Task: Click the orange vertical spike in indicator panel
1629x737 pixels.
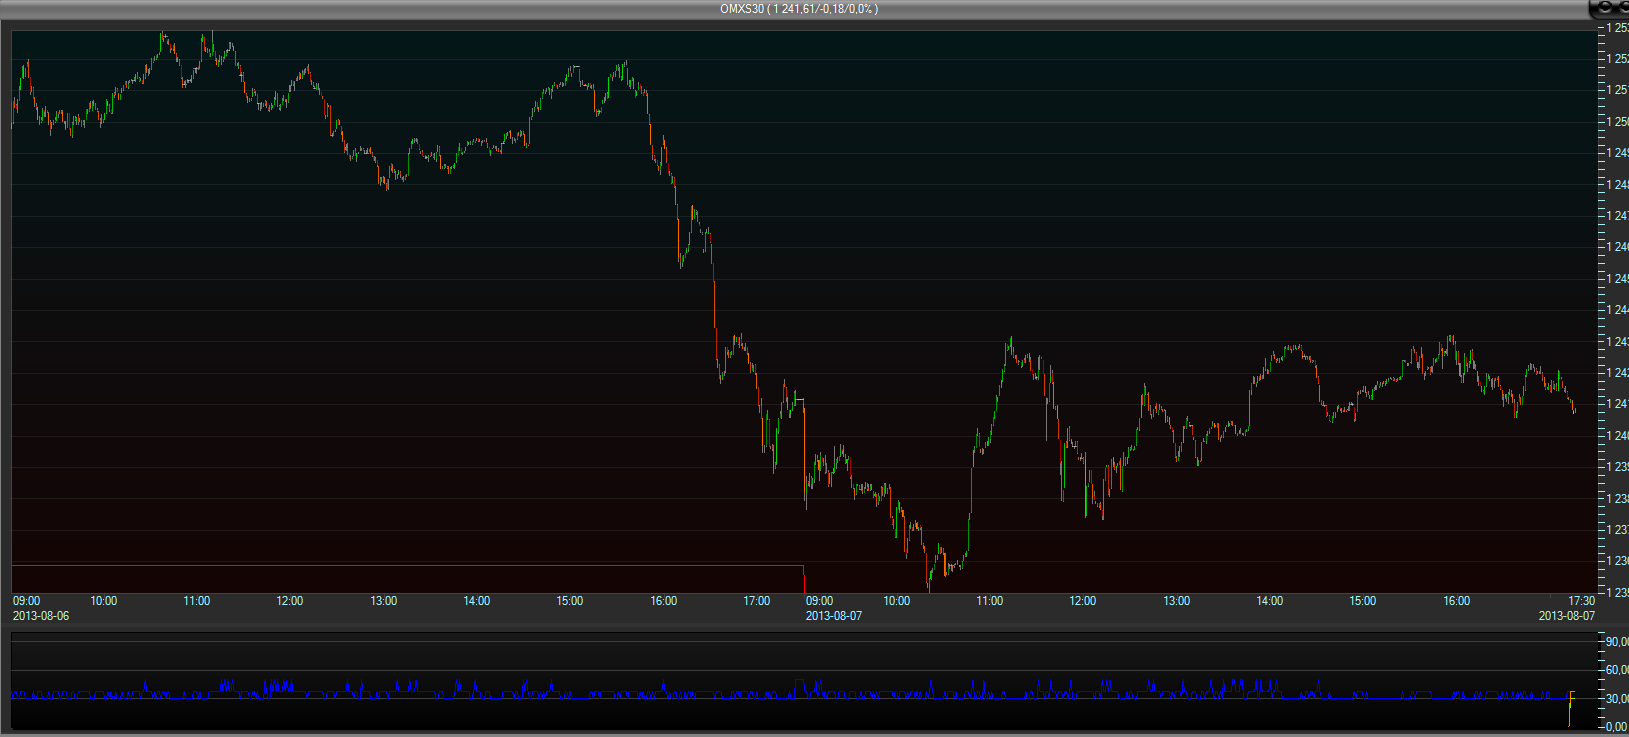Action: (1570, 708)
